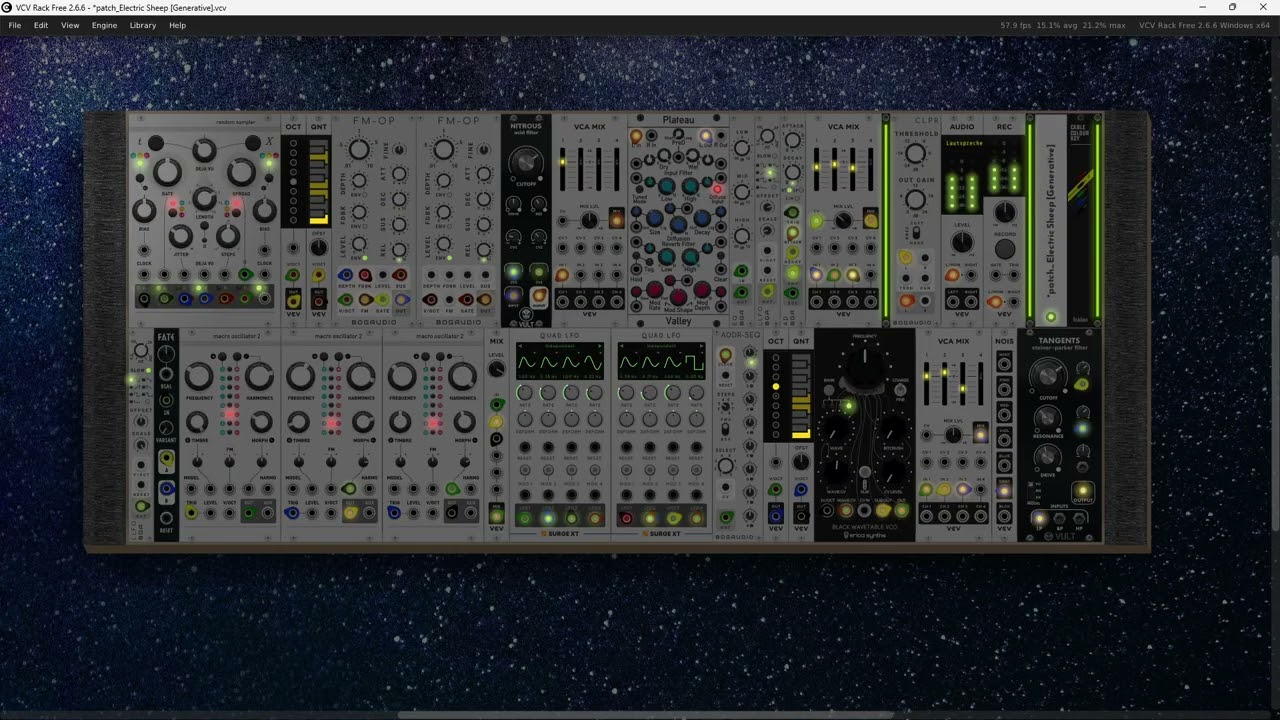Click the Nitrous OUTPUT jack
The width and height of the screenshot is (1280, 720).
click(x=539, y=295)
